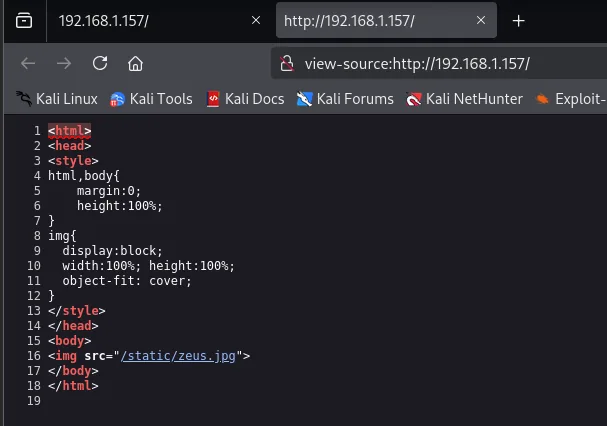Click the height:100%; line 6 text
607x426 pixels.
tap(120, 206)
